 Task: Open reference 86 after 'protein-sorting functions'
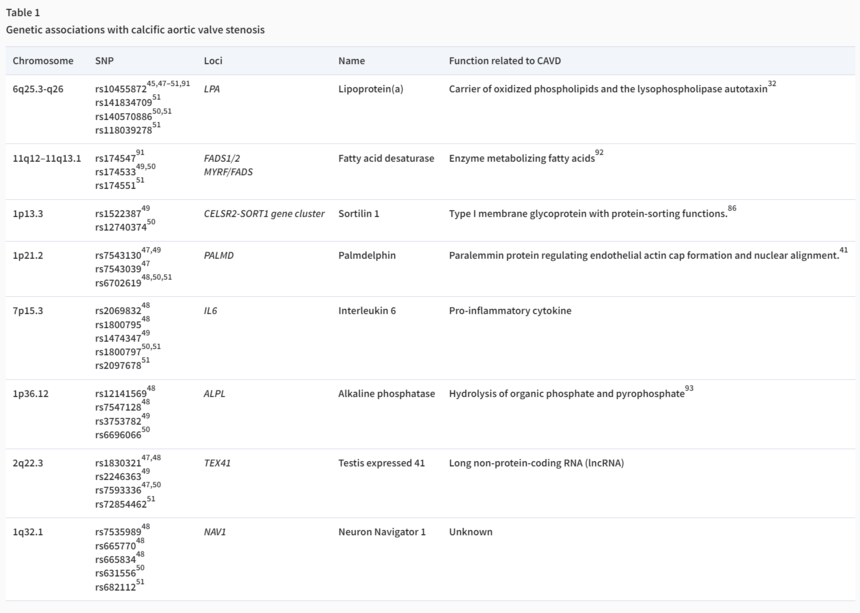tap(732, 208)
